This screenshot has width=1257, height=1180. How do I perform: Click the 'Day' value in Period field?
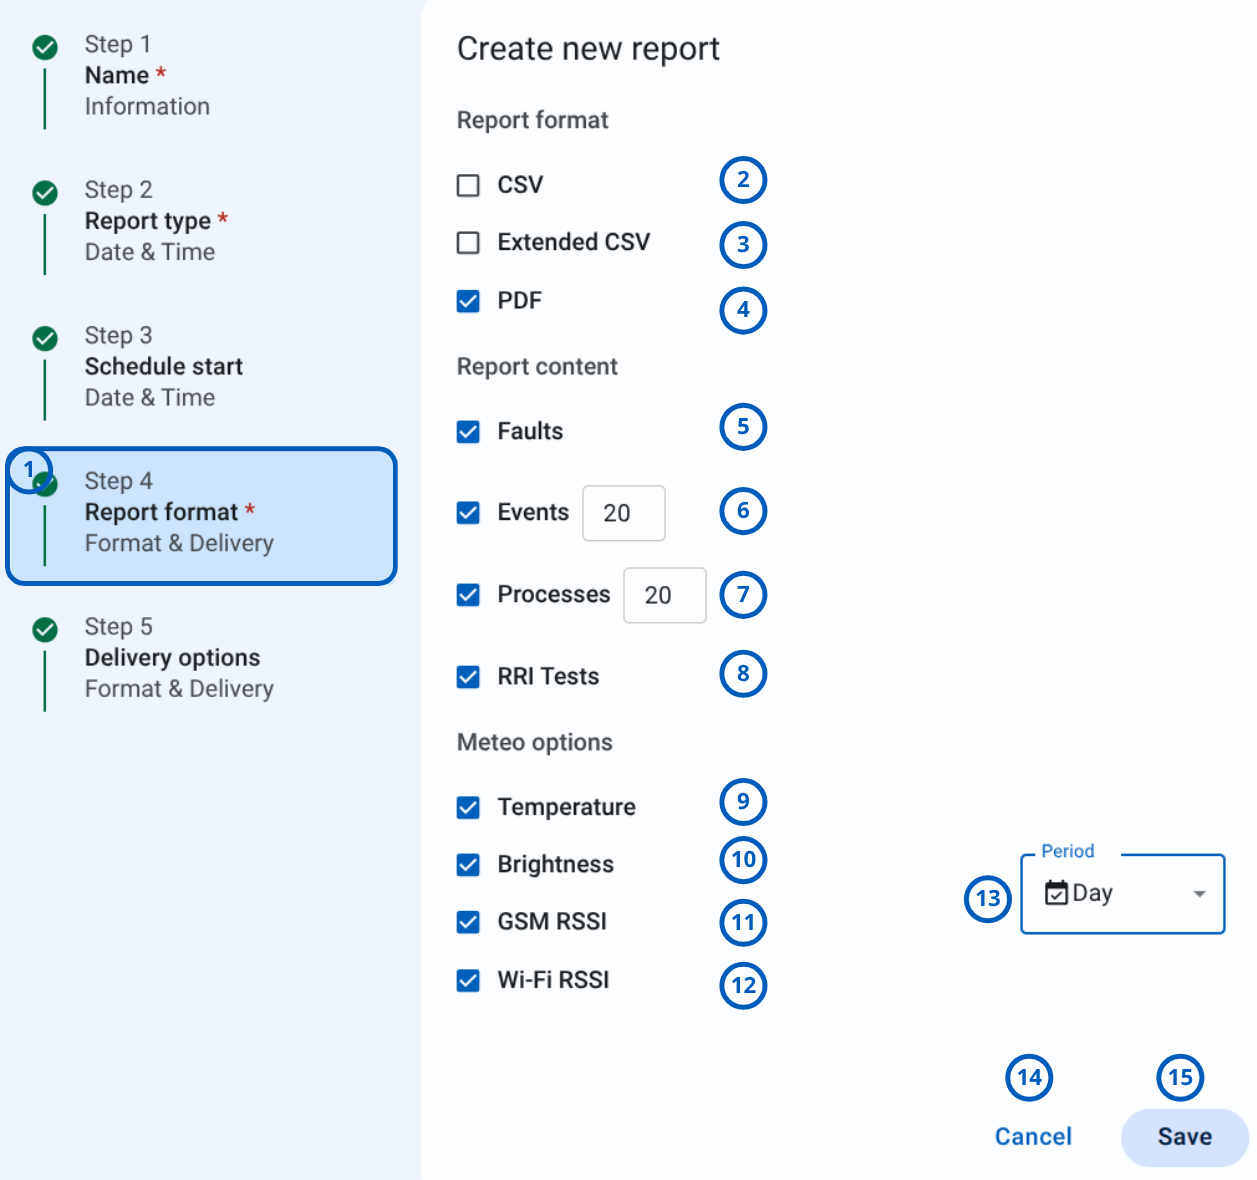click(x=1092, y=893)
